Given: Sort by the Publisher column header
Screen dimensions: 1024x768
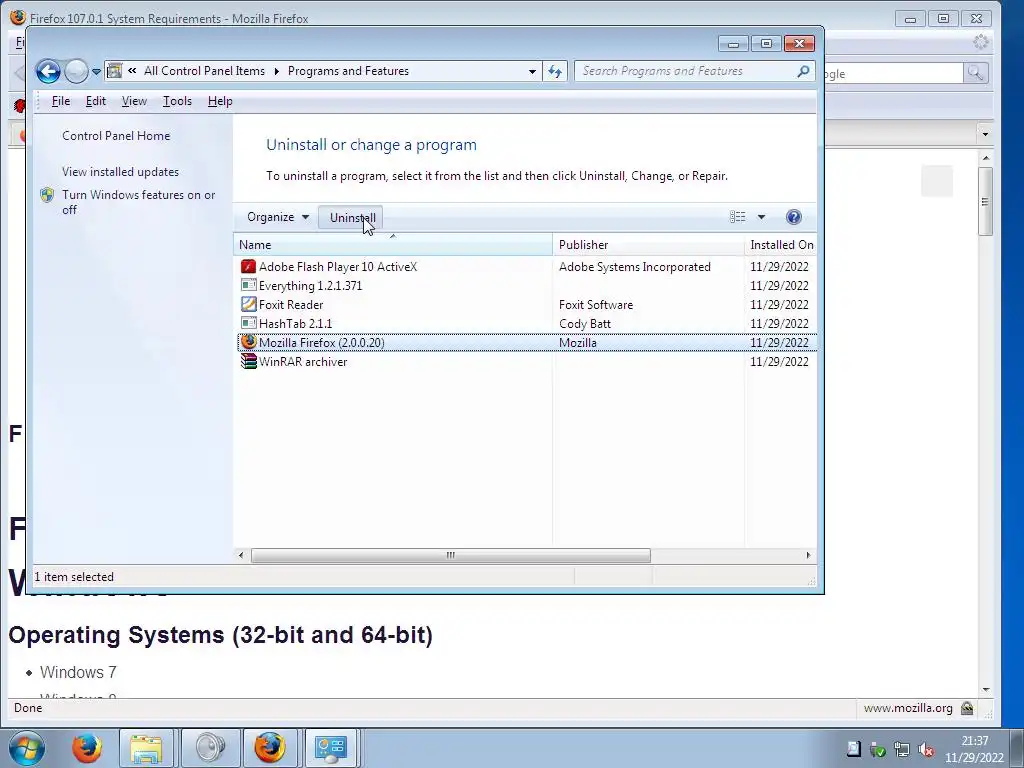Looking at the screenshot, I should pyautogui.click(x=648, y=245).
